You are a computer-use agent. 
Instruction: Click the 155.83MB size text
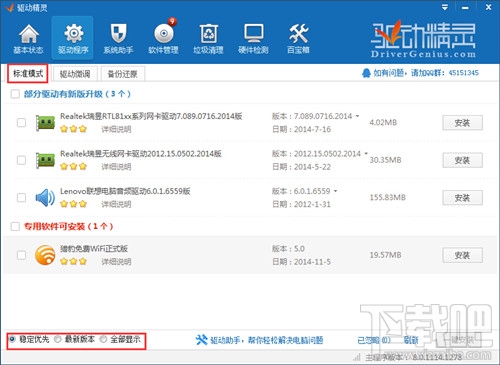(387, 197)
